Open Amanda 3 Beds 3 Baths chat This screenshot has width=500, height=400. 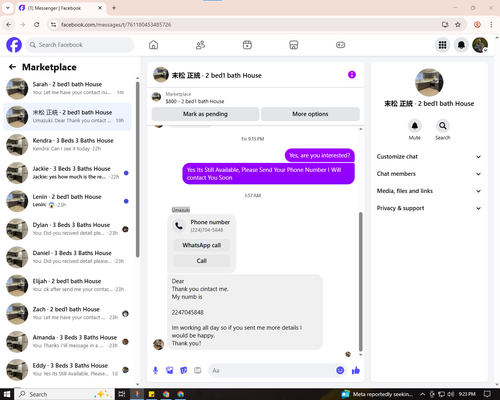tap(67, 341)
